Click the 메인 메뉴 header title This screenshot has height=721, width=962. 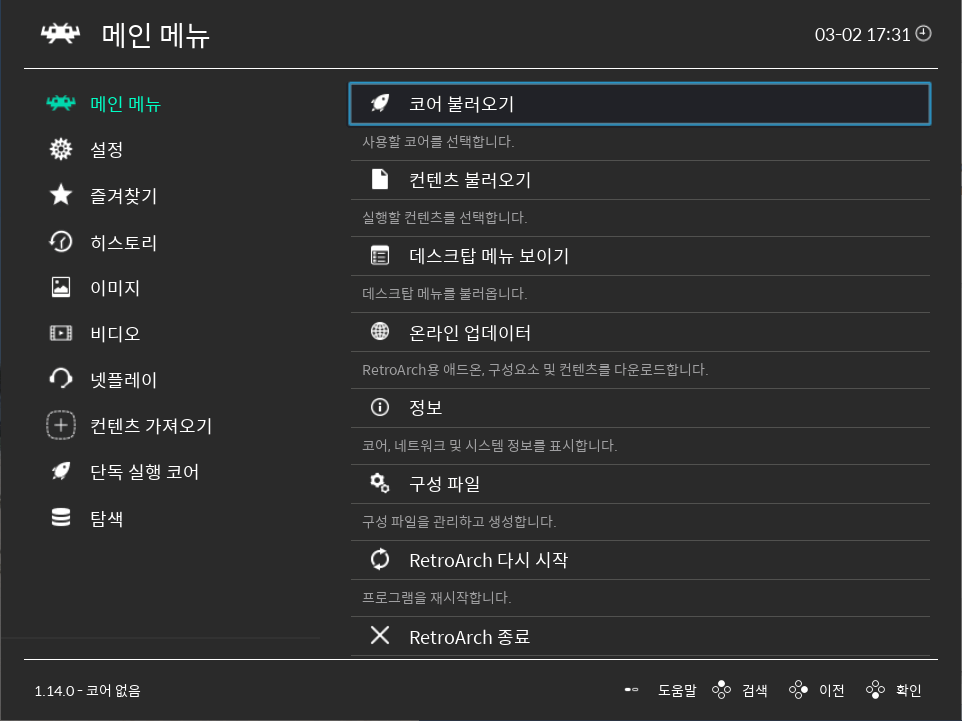click(156, 35)
